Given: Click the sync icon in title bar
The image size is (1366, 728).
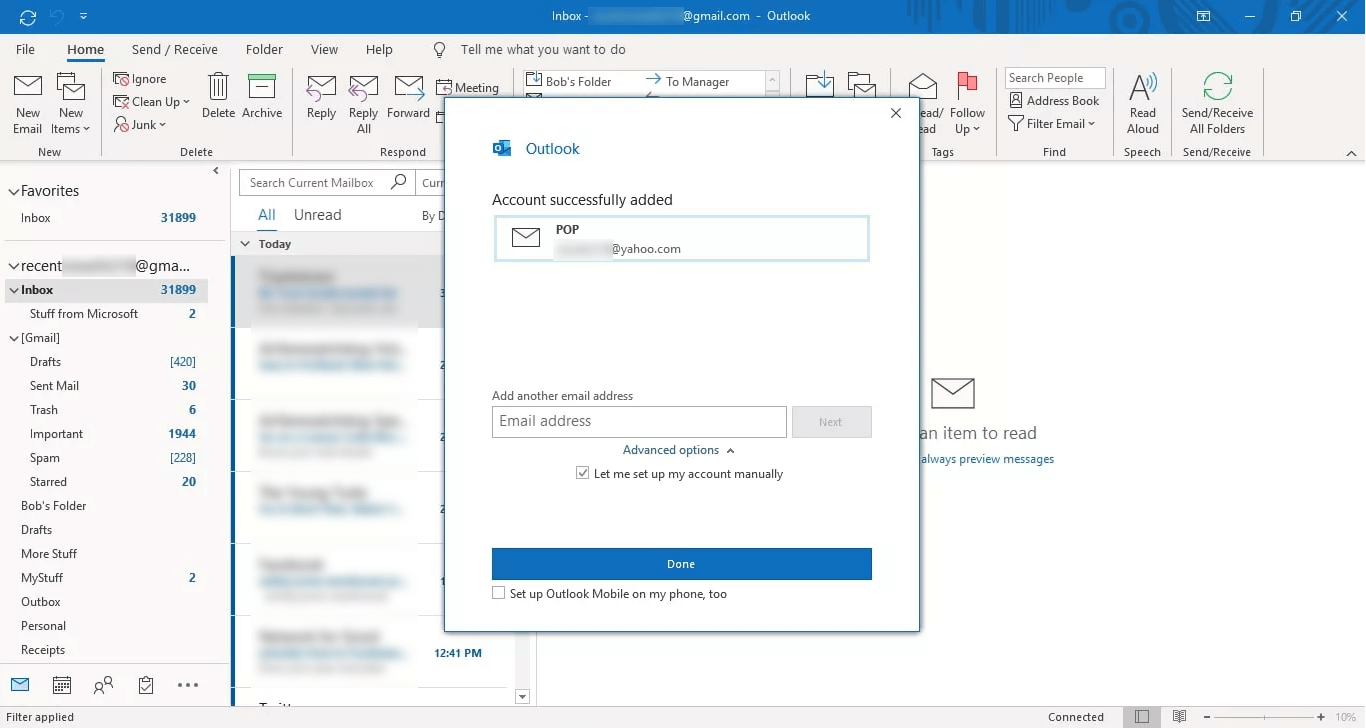Looking at the screenshot, I should [28, 16].
